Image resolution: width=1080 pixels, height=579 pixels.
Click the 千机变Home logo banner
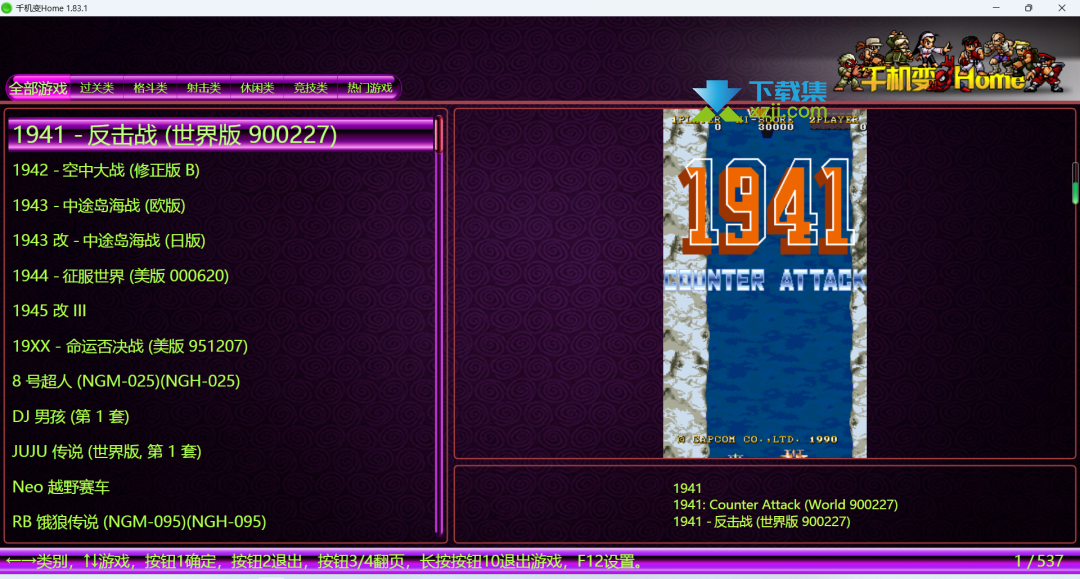pyautogui.click(x=951, y=63)
